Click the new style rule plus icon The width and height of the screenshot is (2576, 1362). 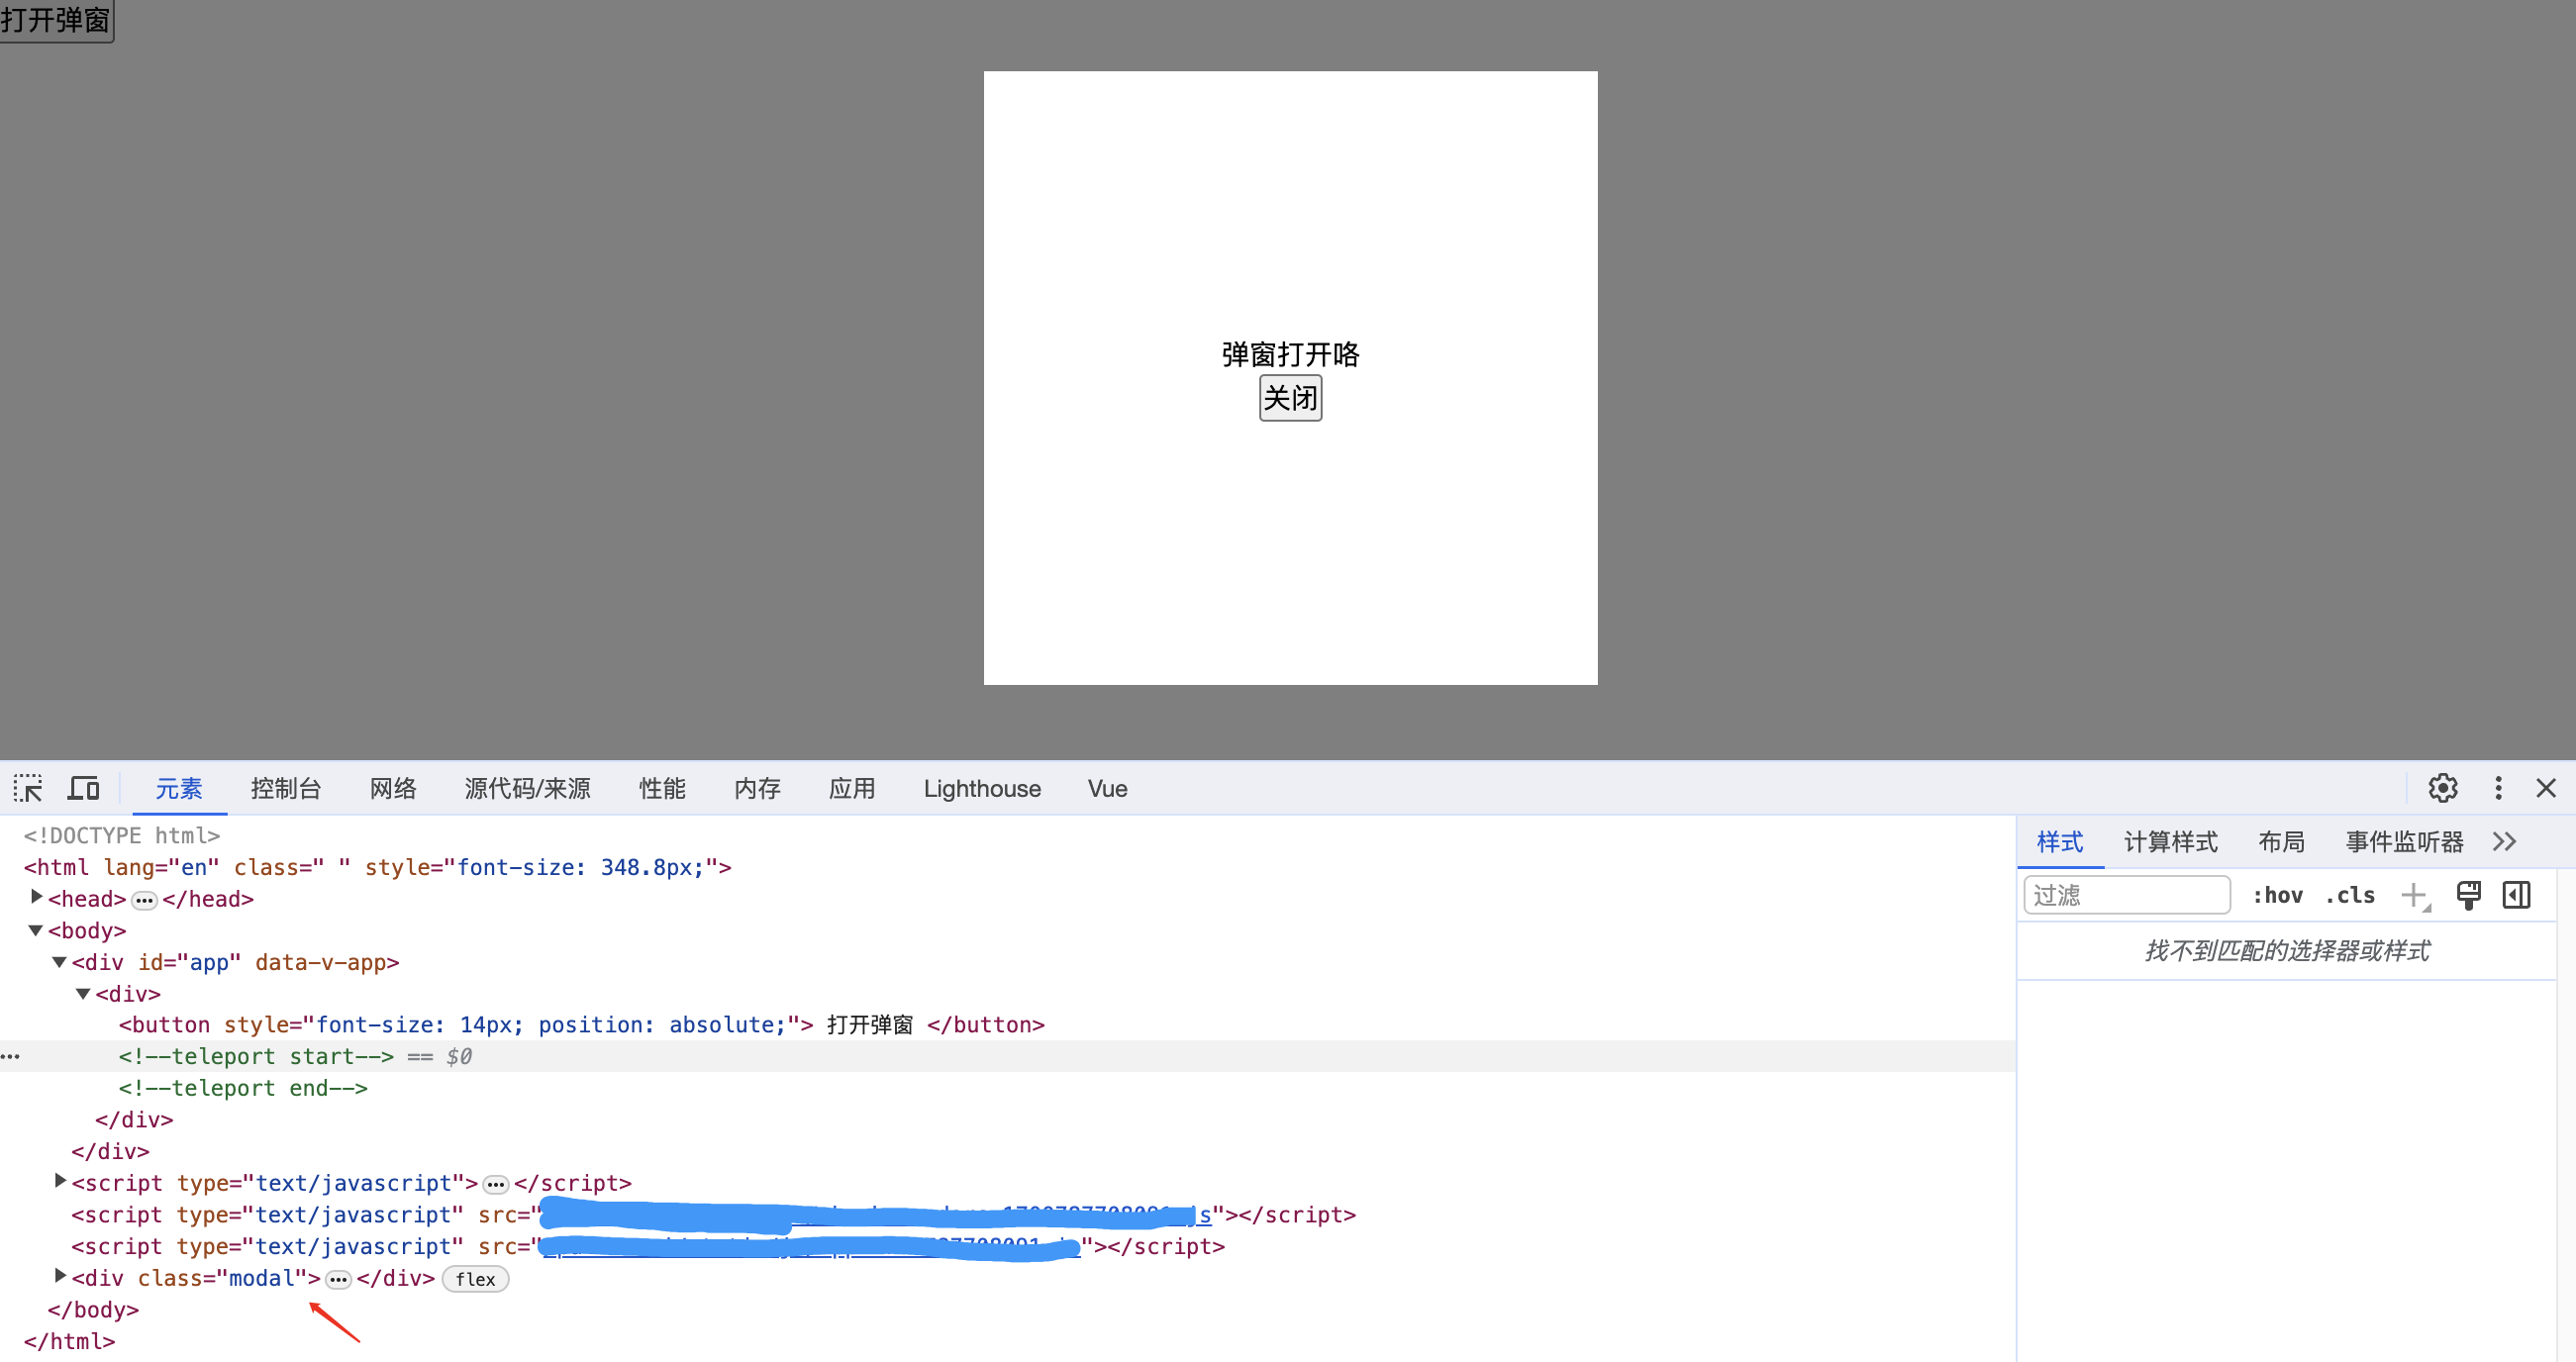pyautogui.click(x=2413, y=895)
